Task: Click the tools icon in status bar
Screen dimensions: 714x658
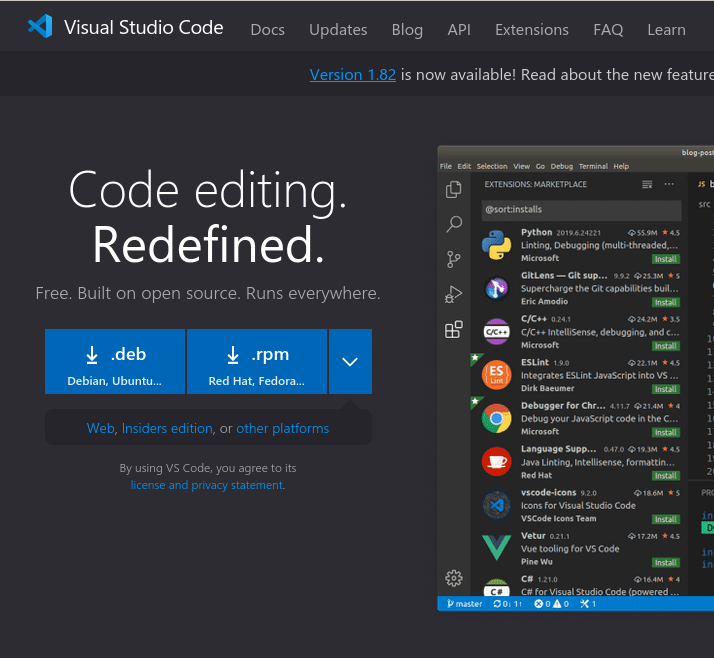Action: pos(584,604)
